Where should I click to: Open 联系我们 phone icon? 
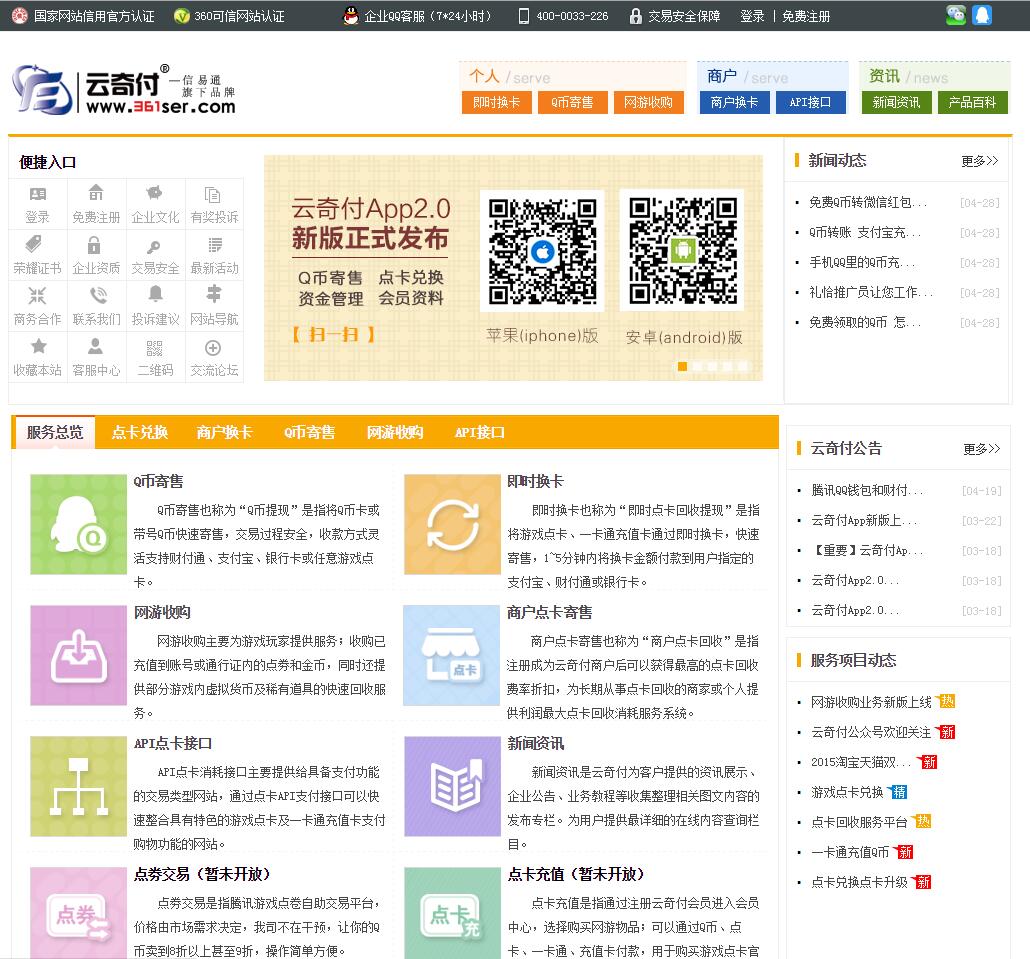[x=96, y=297]
